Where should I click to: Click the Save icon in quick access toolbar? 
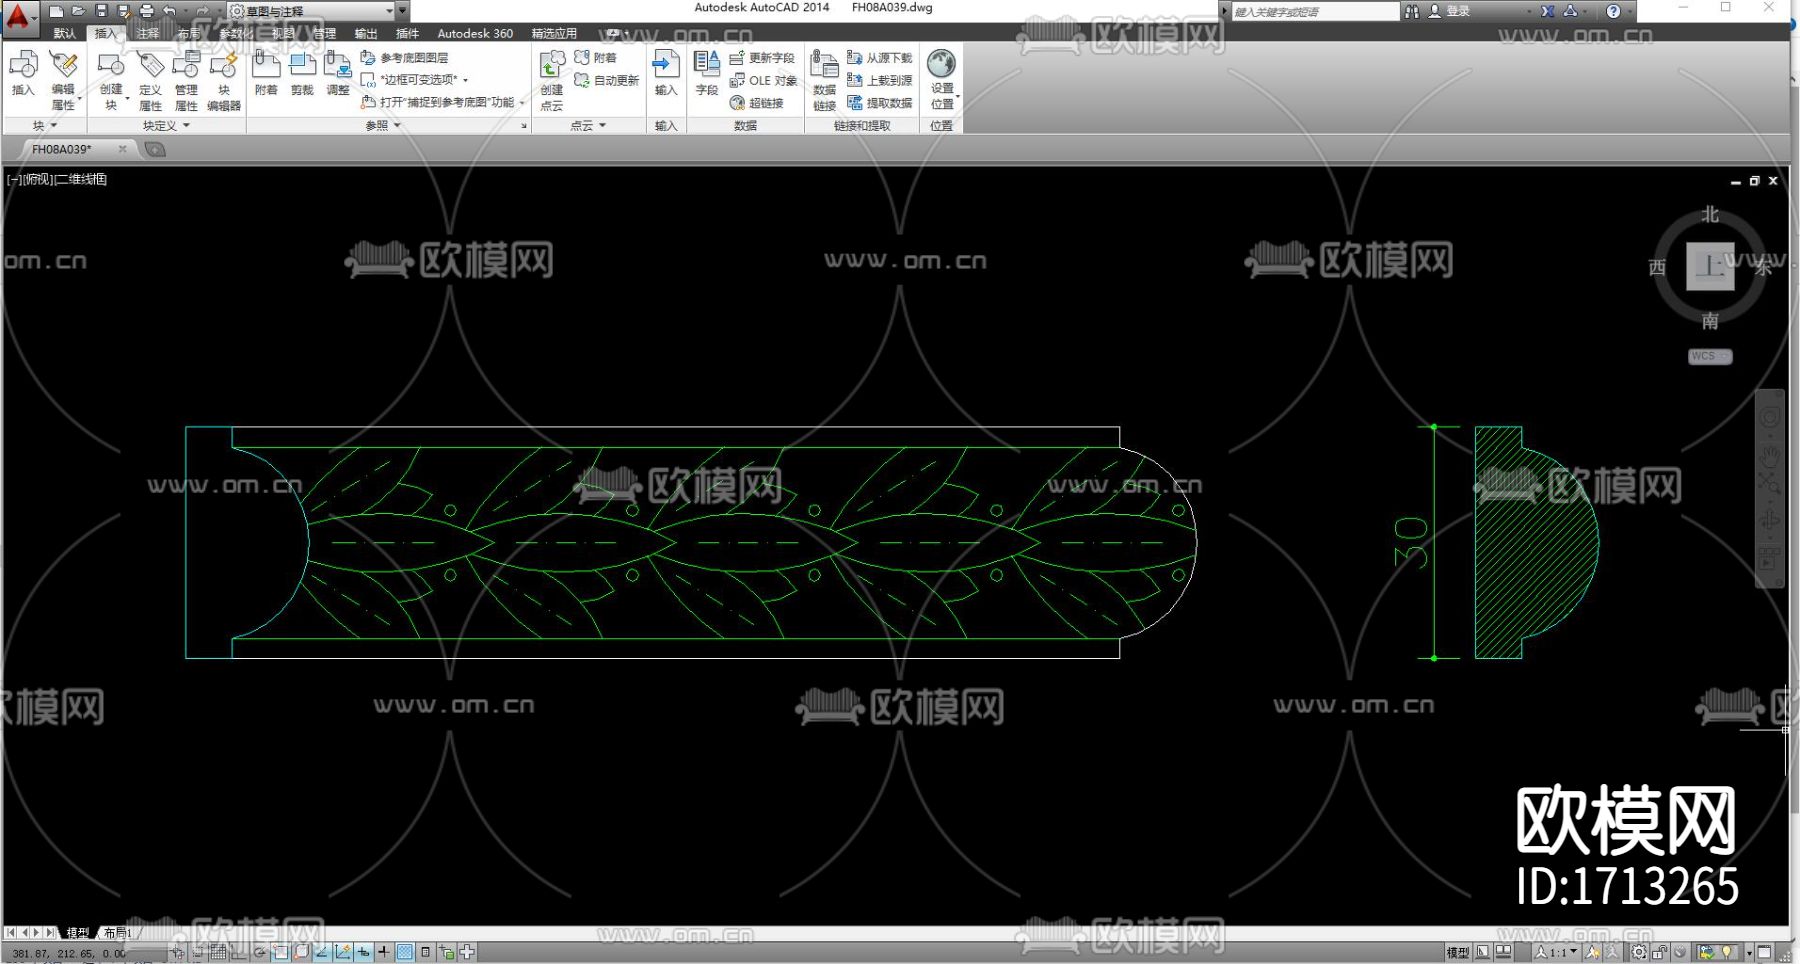click(100, 11)
